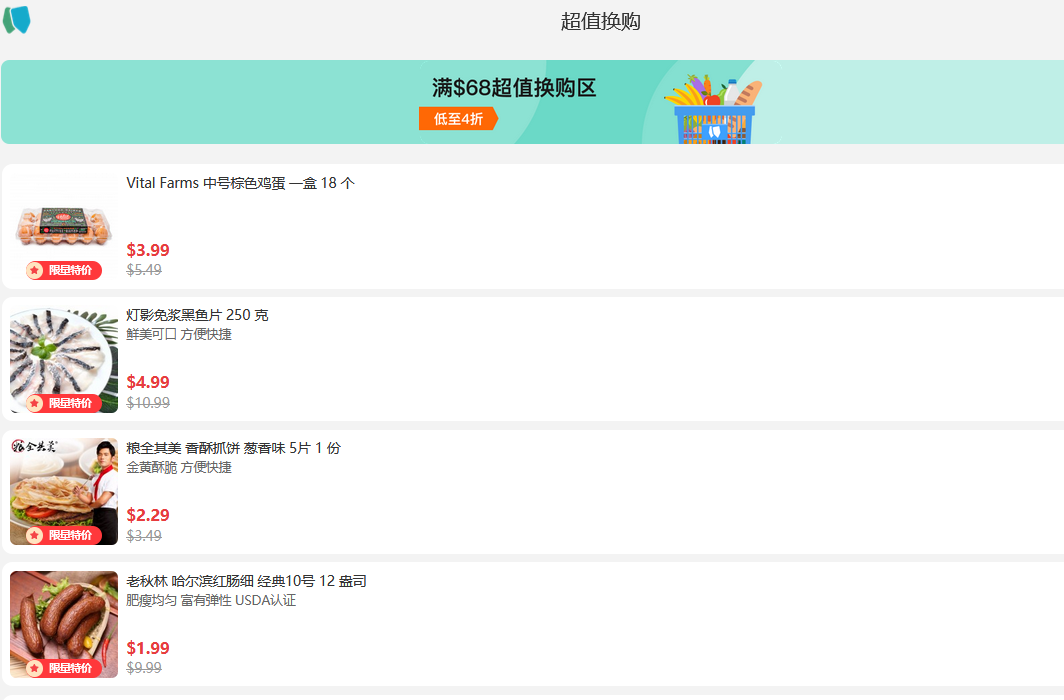1064x700 pixels.
Task: Click the 超值换购 page title
Action: click(601, 21)
